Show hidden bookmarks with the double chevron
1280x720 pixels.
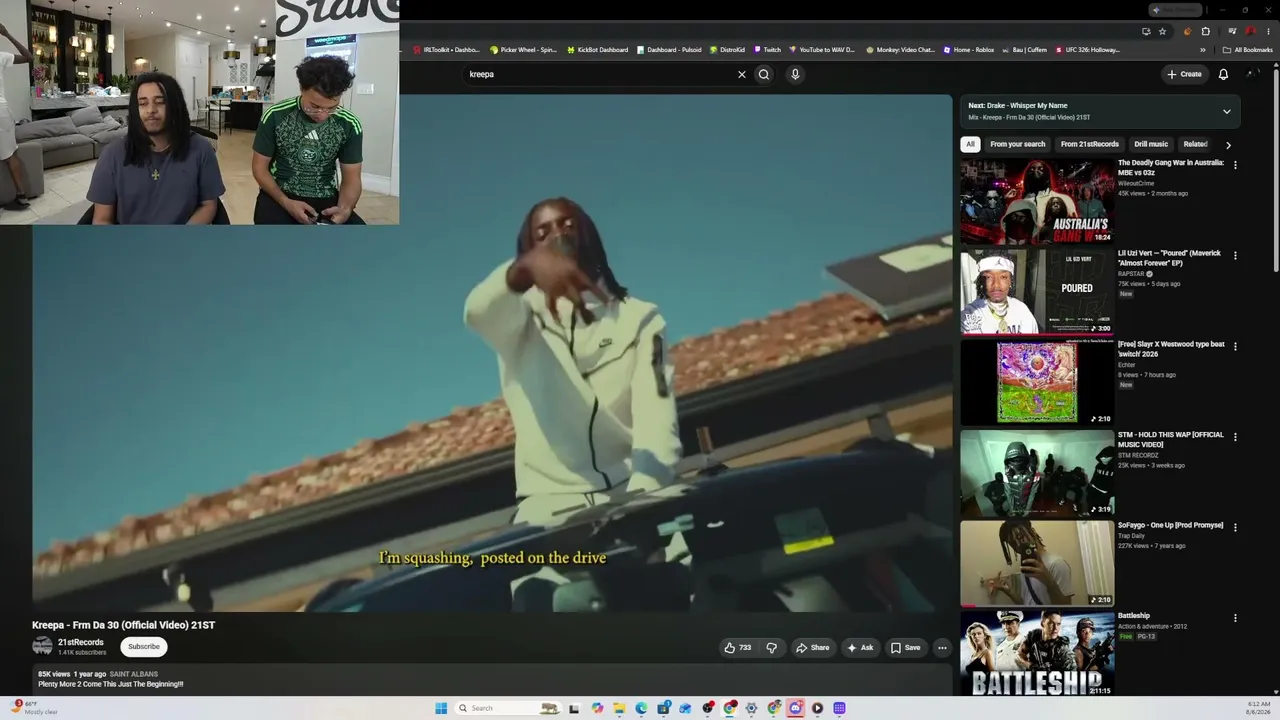(1203, 50)
